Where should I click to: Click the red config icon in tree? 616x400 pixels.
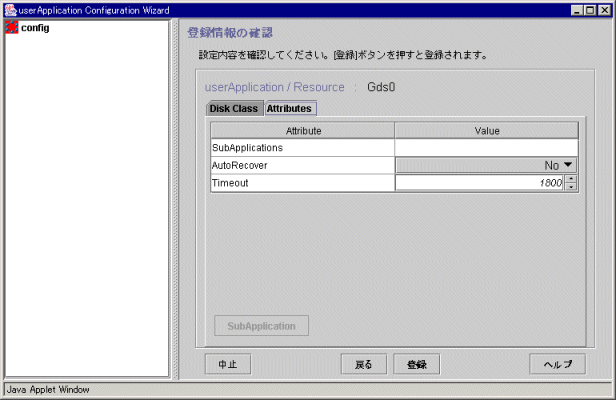(12, 27)
